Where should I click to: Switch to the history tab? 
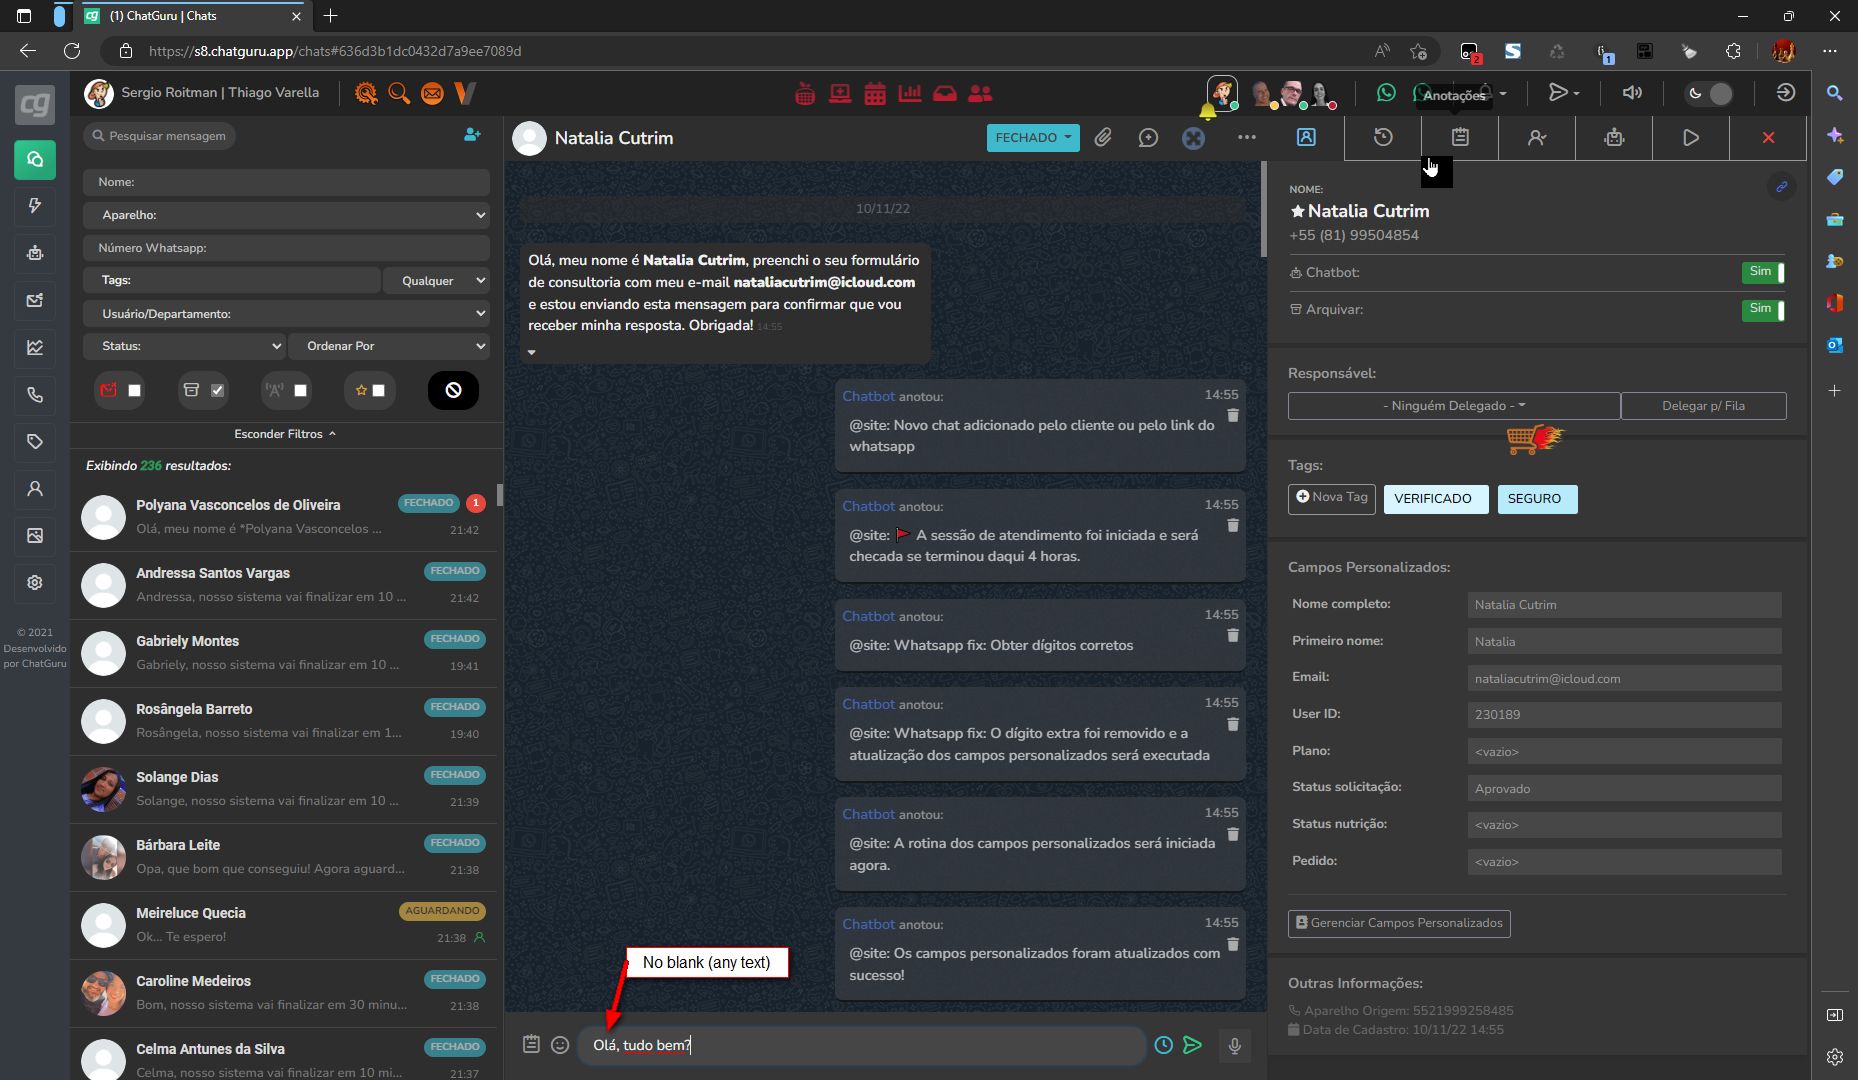tap(1383, 138)
